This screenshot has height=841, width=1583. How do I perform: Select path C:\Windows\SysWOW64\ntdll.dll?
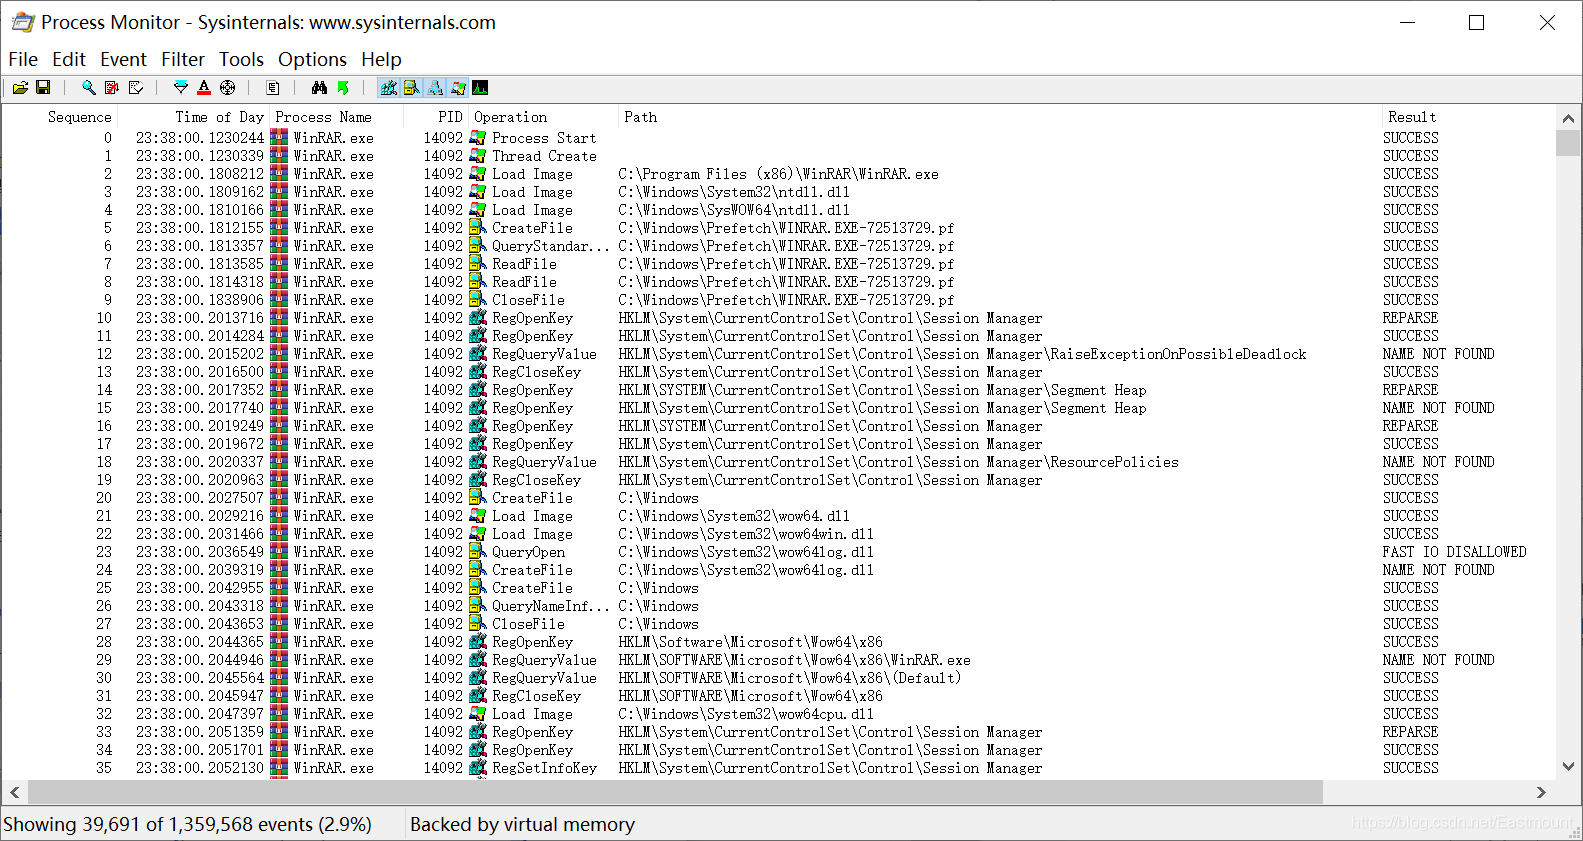[x=734, y=210]
